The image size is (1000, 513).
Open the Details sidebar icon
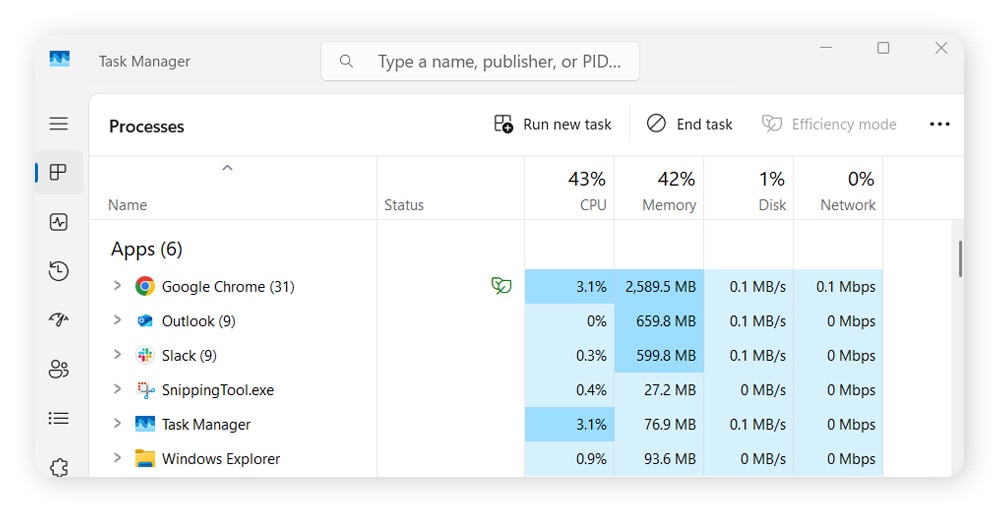pyautogui.click(x=59, y=418)
